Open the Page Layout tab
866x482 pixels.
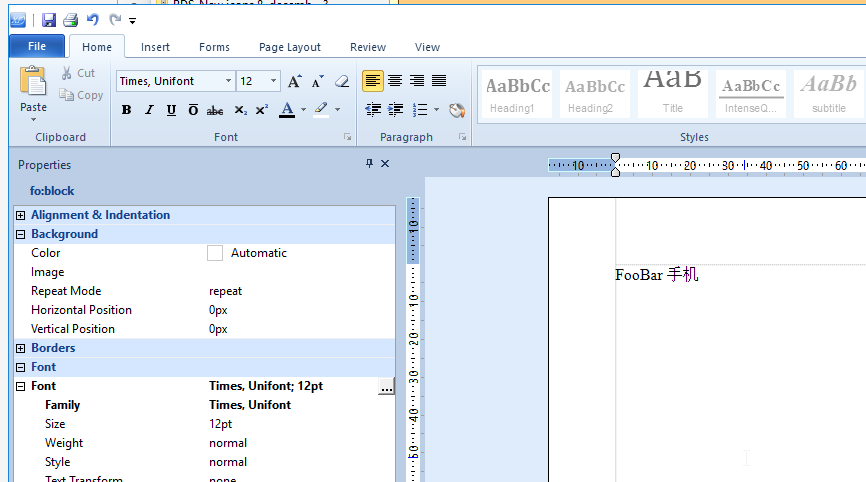click(x=290, y=47)
